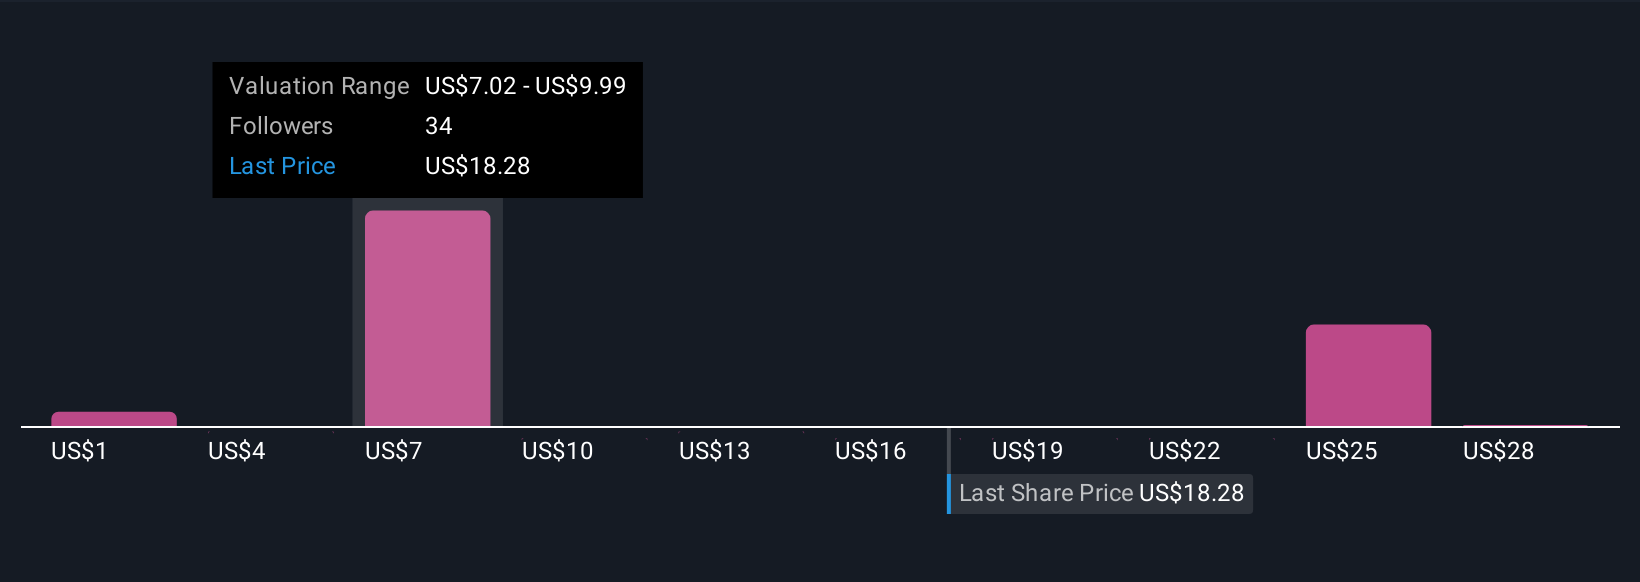This screenshot has width=1640, height=582.
Task: Click the US$13 axis label
Action: pos(714,451)
